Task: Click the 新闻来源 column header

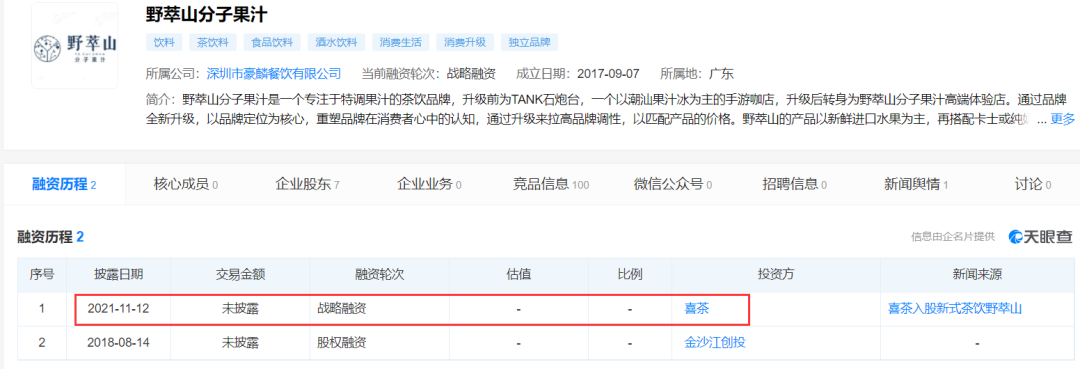Action: pyautogui.click(x=977, y=275)
